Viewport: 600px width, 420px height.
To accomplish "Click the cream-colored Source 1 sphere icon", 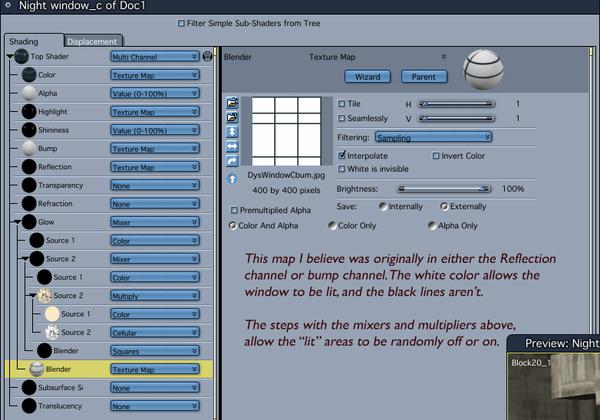I will pos(52,314).
